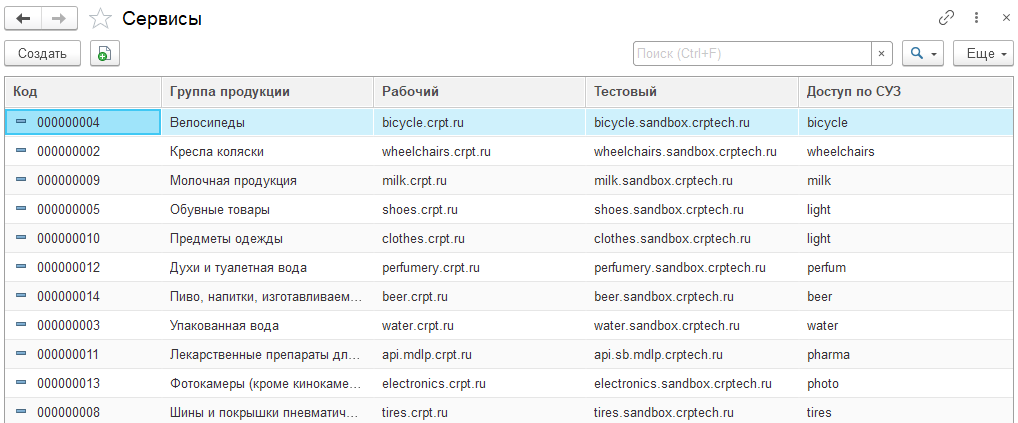
Task: Copy link using the chain icon
Action: (945, 18)
